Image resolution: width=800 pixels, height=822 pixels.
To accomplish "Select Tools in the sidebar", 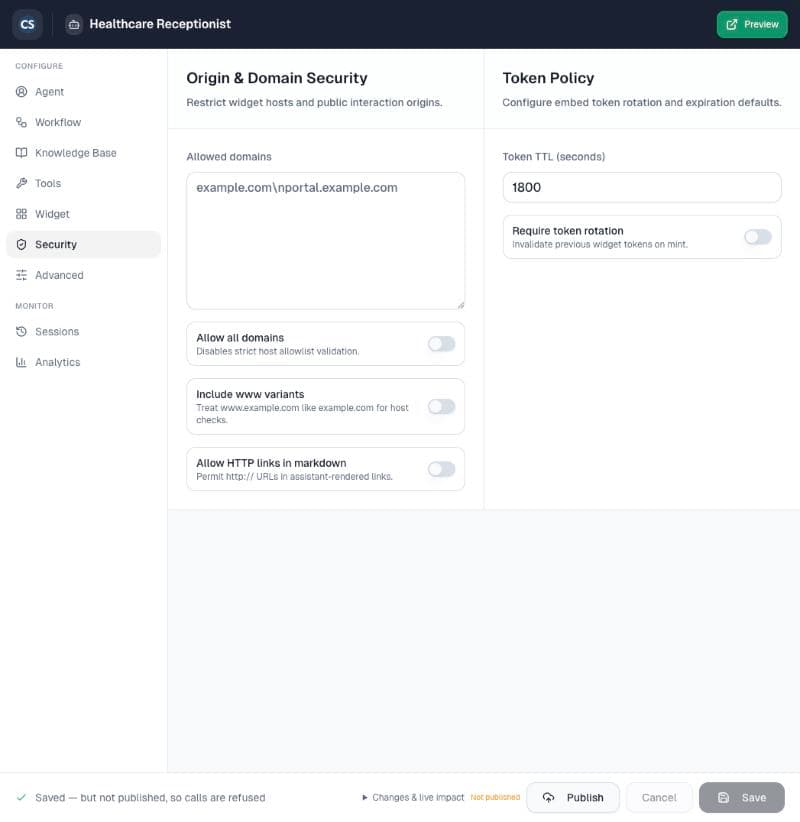I will [83, 183].
